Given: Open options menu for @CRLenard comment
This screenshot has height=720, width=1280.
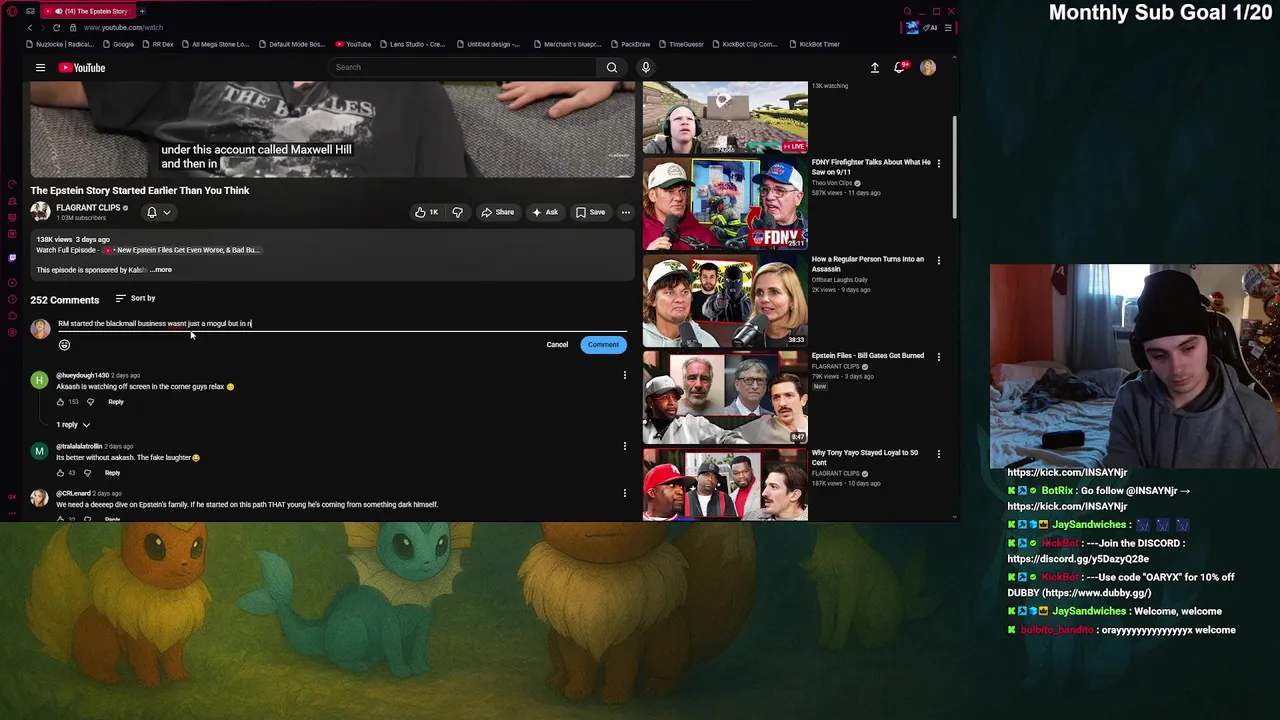Looking at the screenshot, I should coord(625,493).
